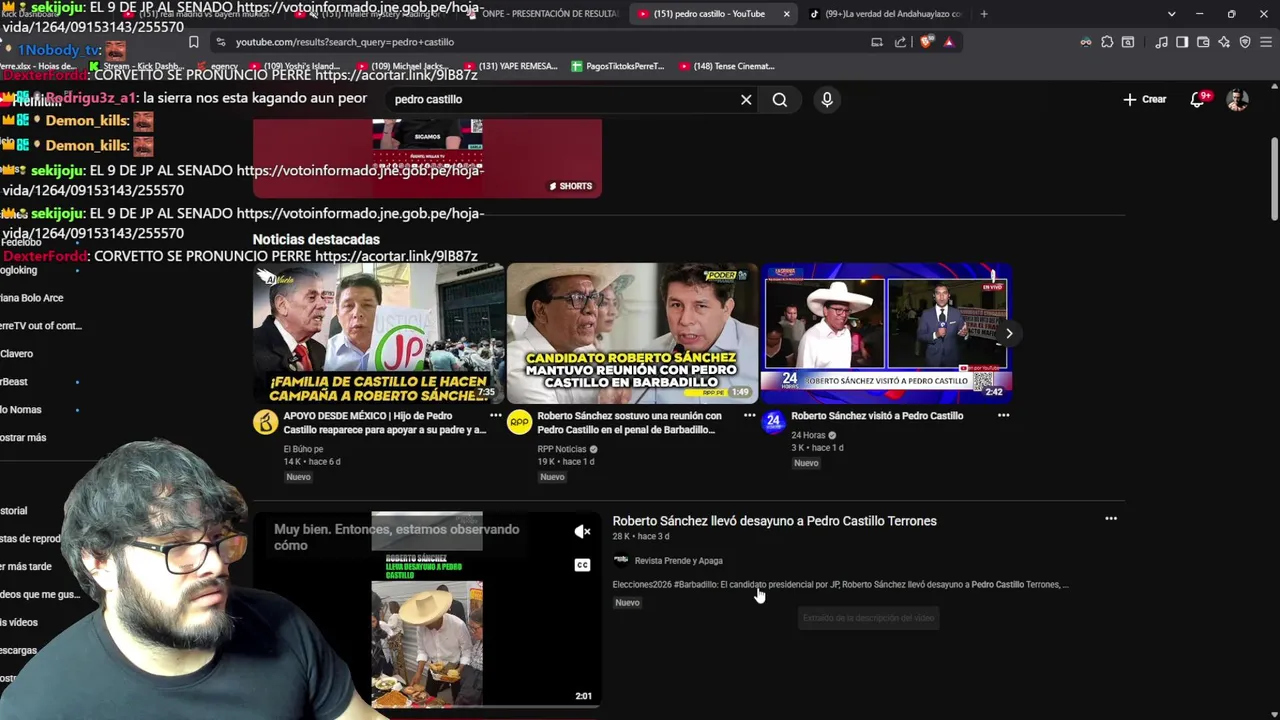The image size is (1280, 720).
Task: Click the El Búho pe channel avatar
Action: point(265,422)
